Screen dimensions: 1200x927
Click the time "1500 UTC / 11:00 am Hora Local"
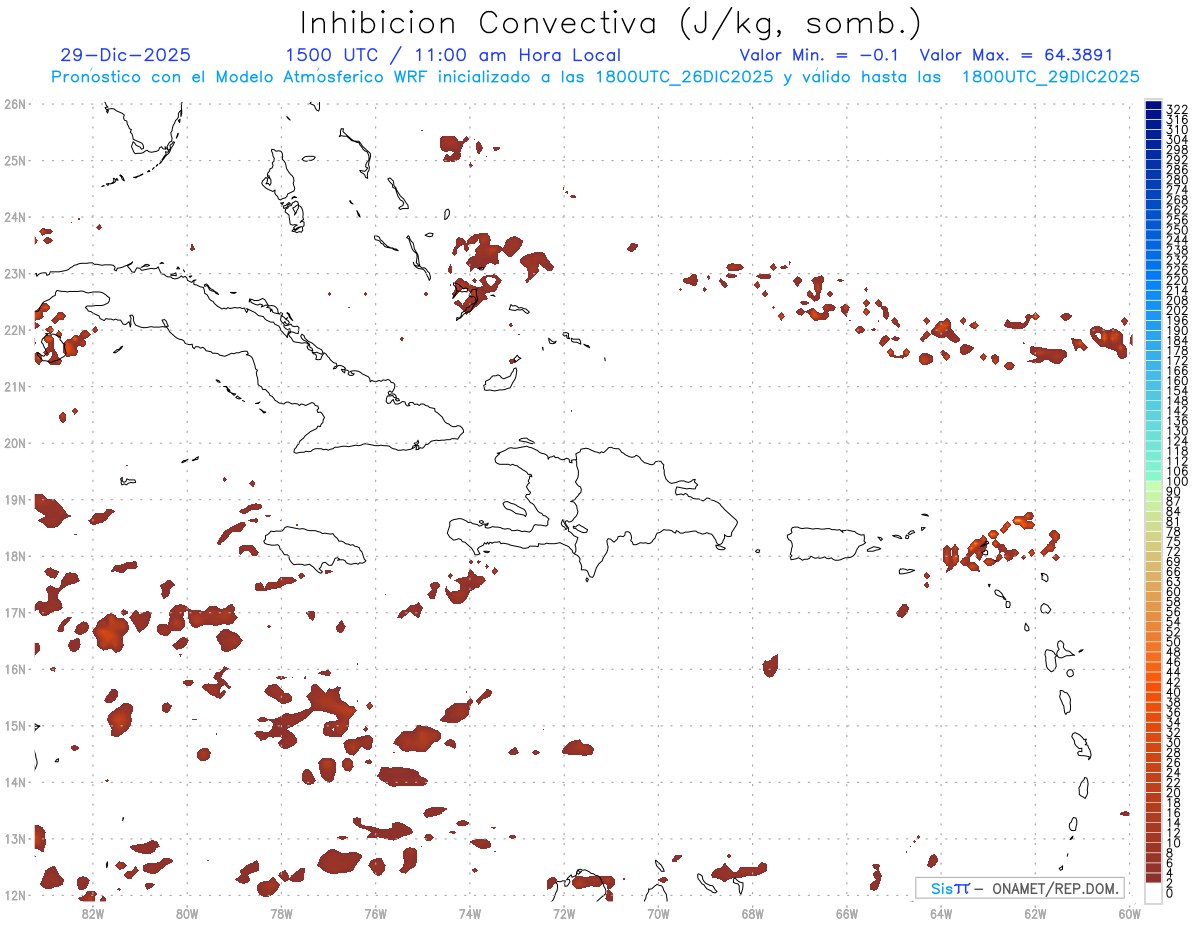(x=453, y=56)
